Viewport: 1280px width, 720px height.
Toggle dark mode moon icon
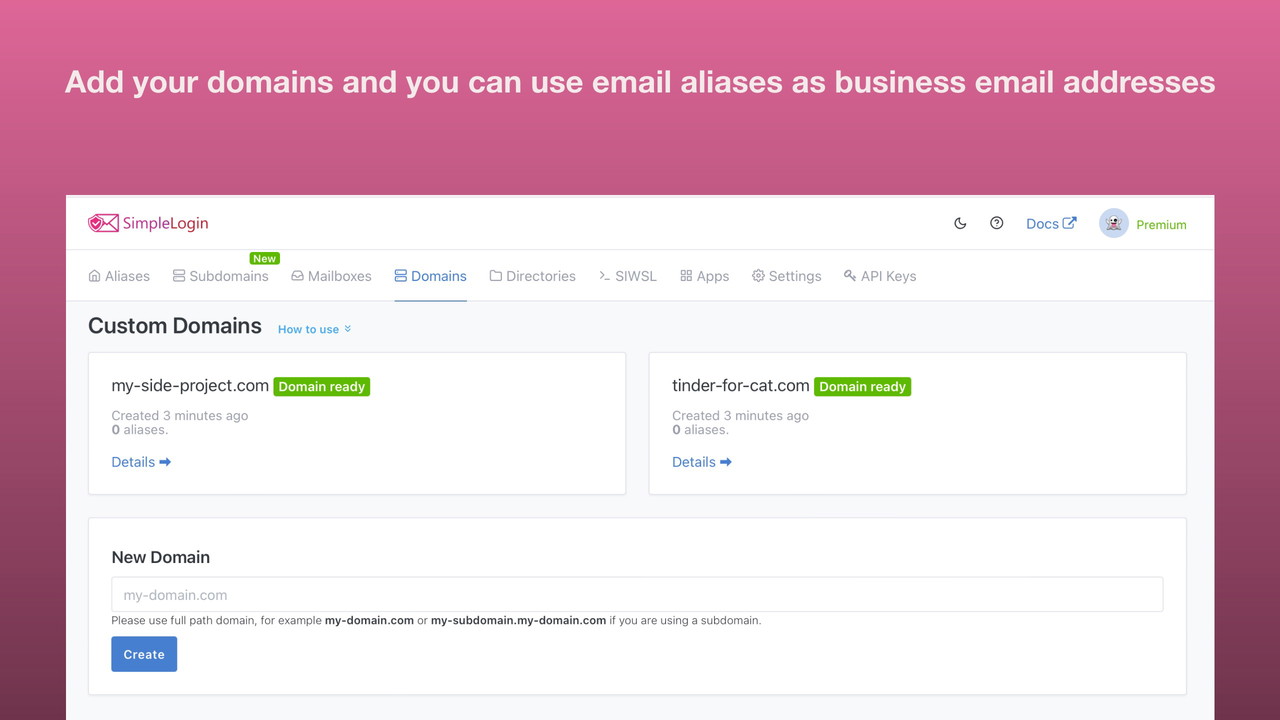[x=960, y=223]
